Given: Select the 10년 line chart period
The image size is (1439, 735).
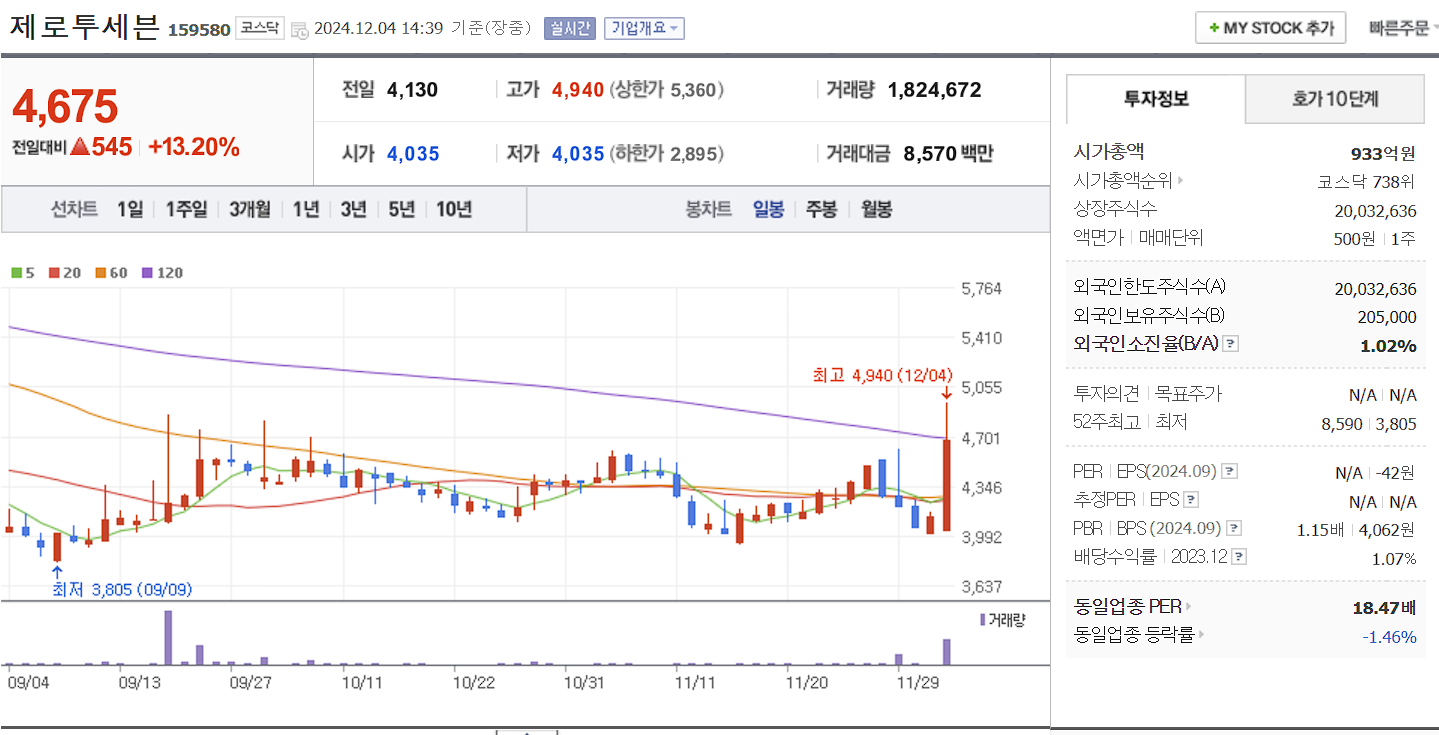Looking at the screenshot, I should pyautogui.click(x=454, y=210).
